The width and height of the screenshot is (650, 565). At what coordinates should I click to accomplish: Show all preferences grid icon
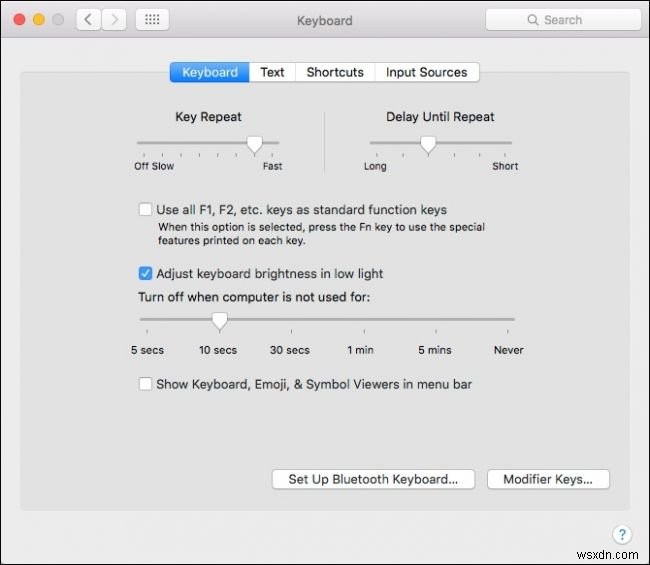(152, 19)
